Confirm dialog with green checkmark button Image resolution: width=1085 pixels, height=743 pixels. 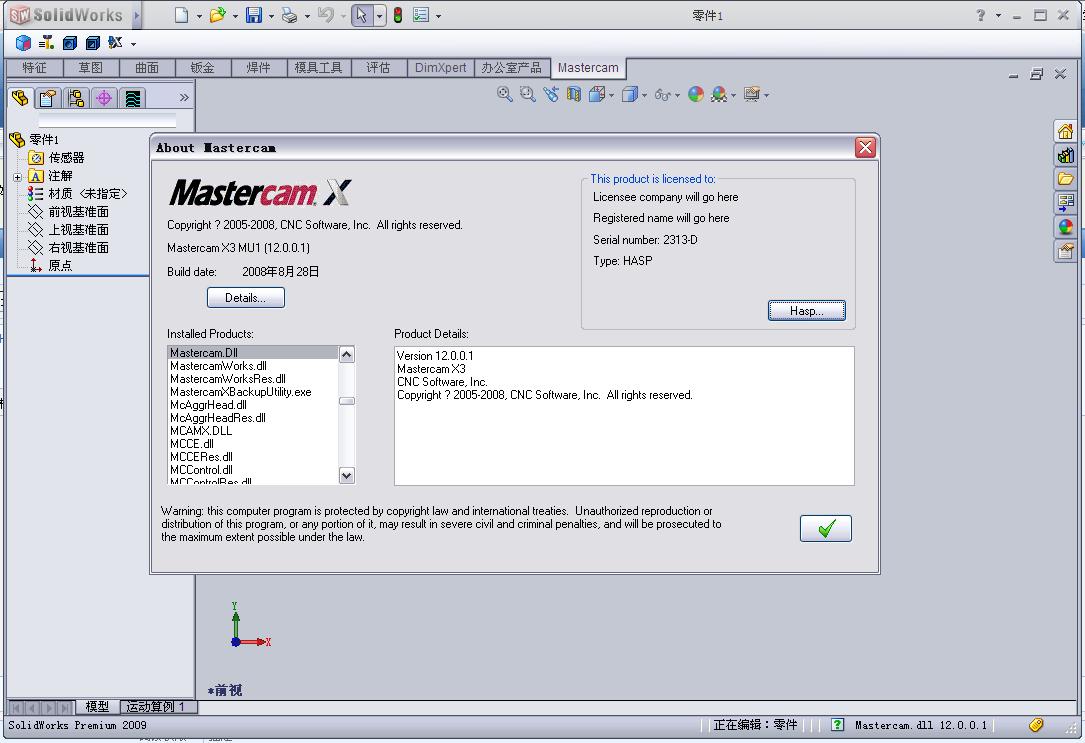click(x=826, y=529)
